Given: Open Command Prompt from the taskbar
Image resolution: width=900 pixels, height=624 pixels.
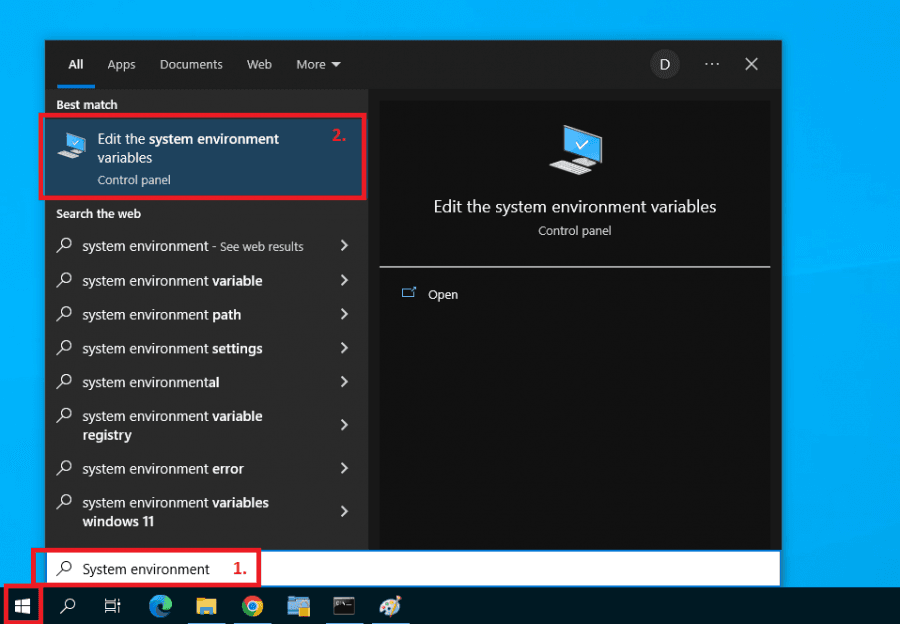Looking at the screenshot, I should pos(344,605).
